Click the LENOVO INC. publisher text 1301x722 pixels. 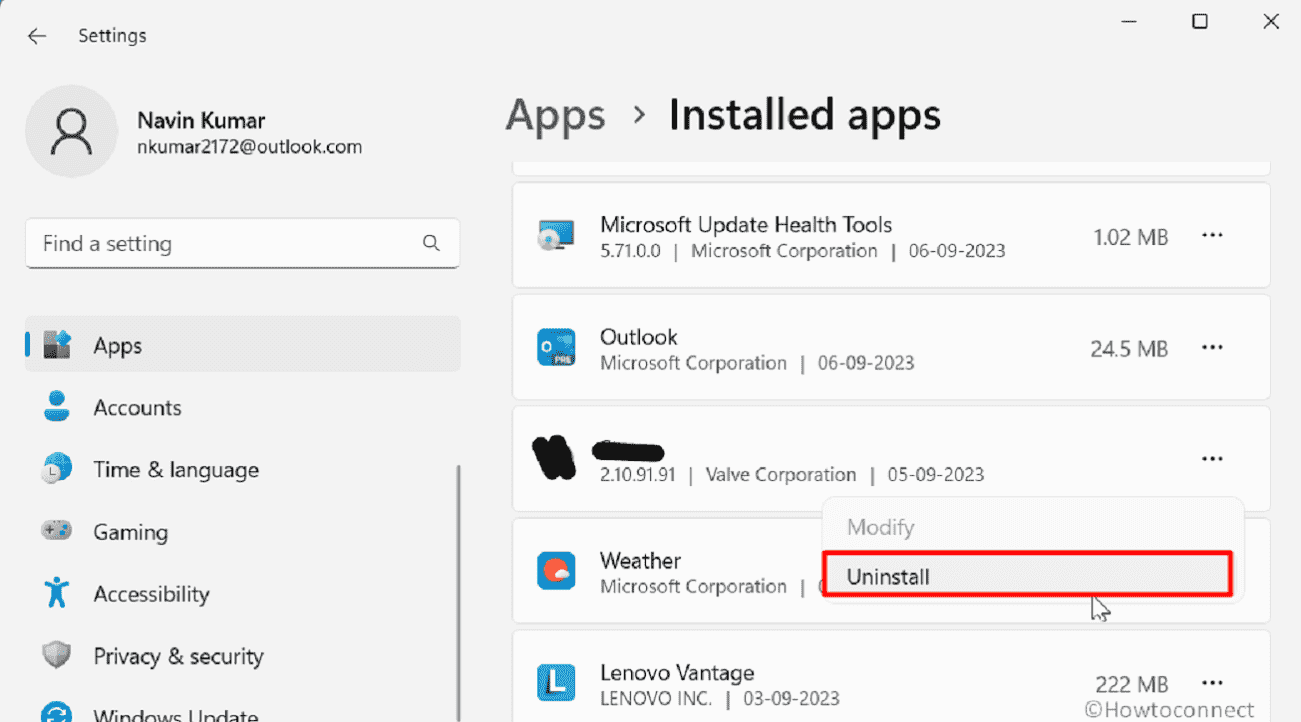(656, 698)
